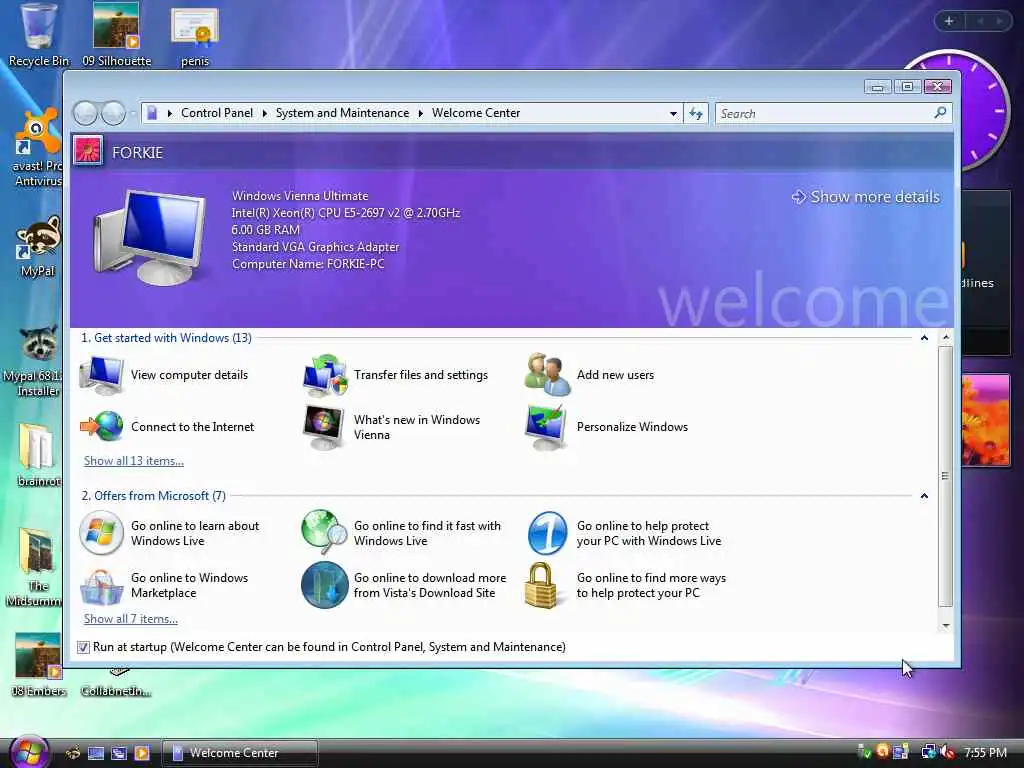The image size is (1024, 768).
Task: Click the padlock protect your PC icon
Action: [x=541, y=585]
